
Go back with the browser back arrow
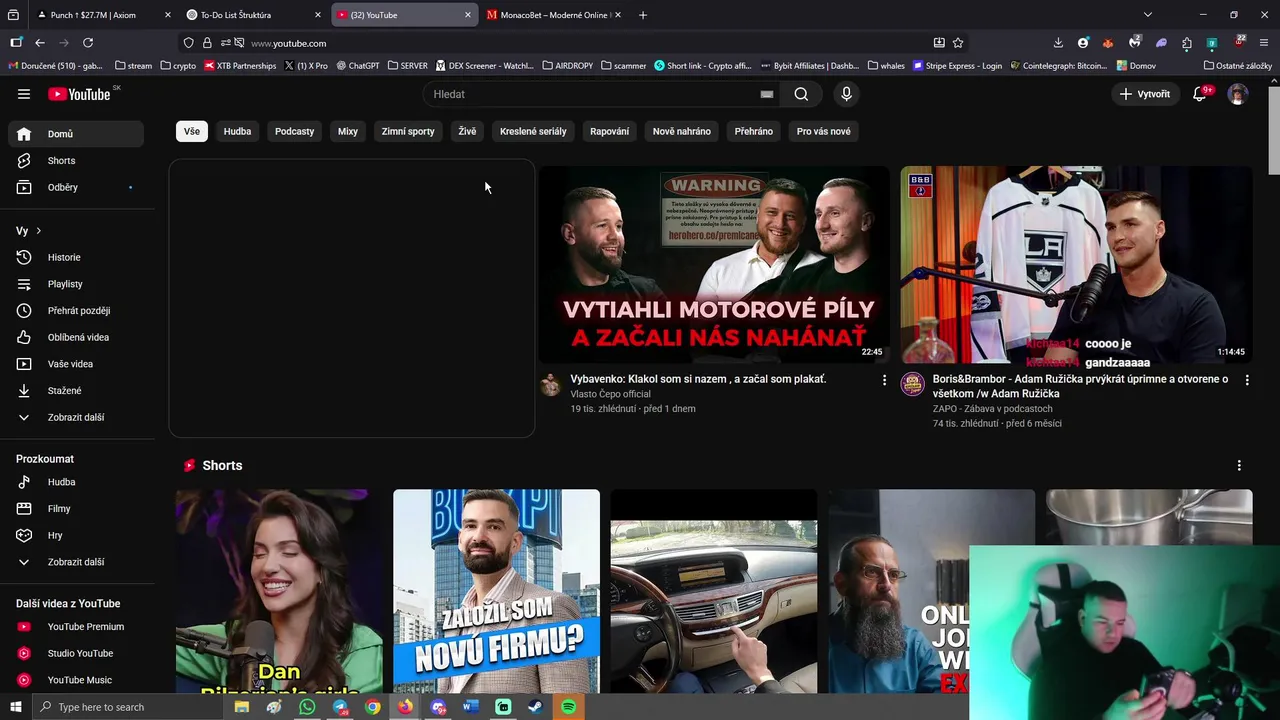point(40,43)
